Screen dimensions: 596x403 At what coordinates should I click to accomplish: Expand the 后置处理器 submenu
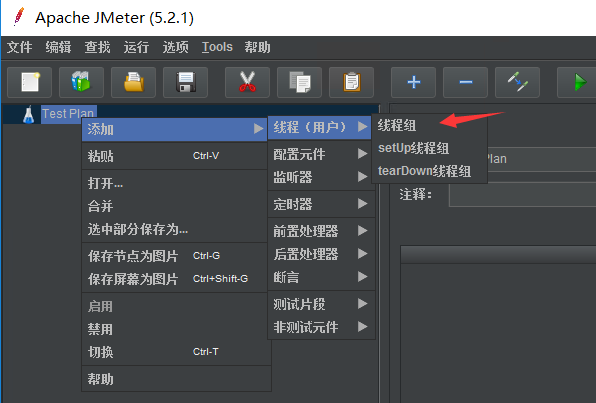coord(321,254)
